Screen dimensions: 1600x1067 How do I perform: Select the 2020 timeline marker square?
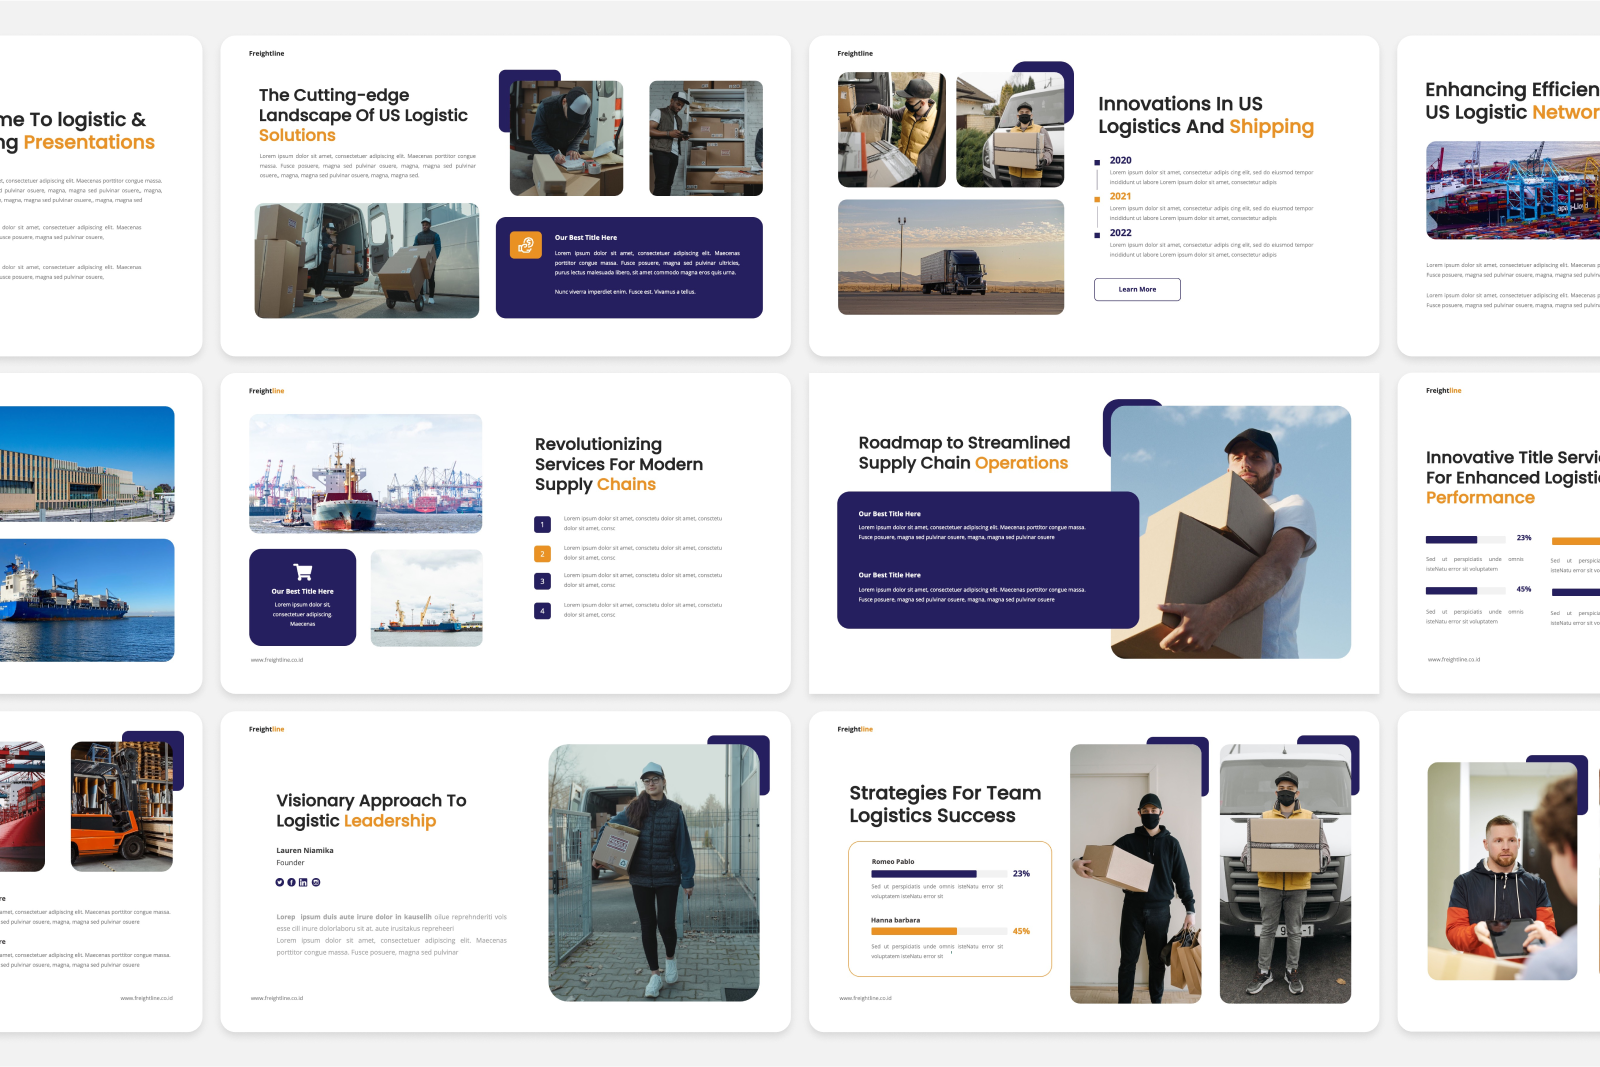[1097, 163]
